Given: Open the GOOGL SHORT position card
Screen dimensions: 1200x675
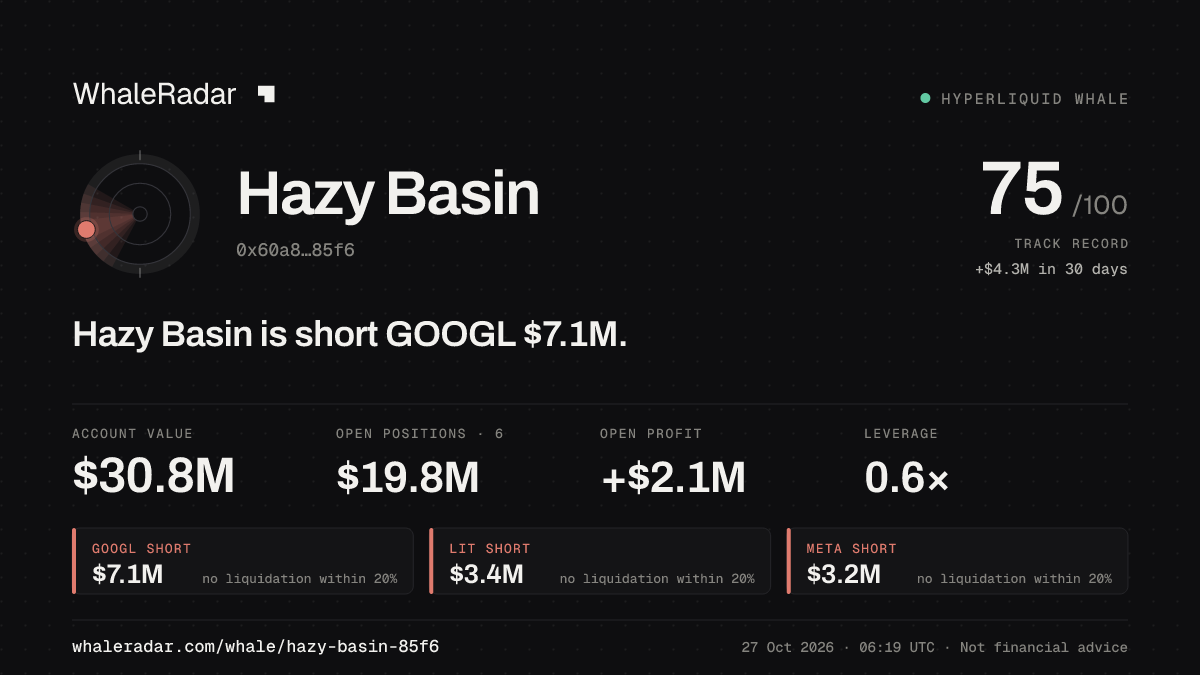Looking at the screenshot, I should 243,561.
